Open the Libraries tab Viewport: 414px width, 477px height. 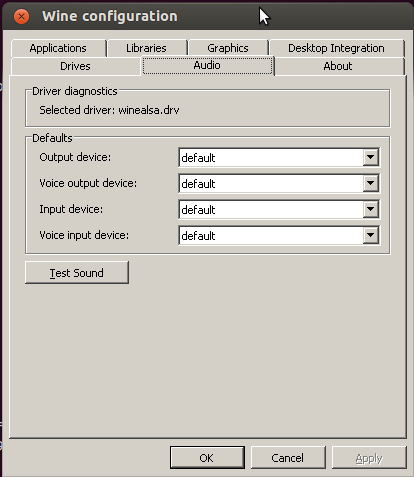(147, 48)
